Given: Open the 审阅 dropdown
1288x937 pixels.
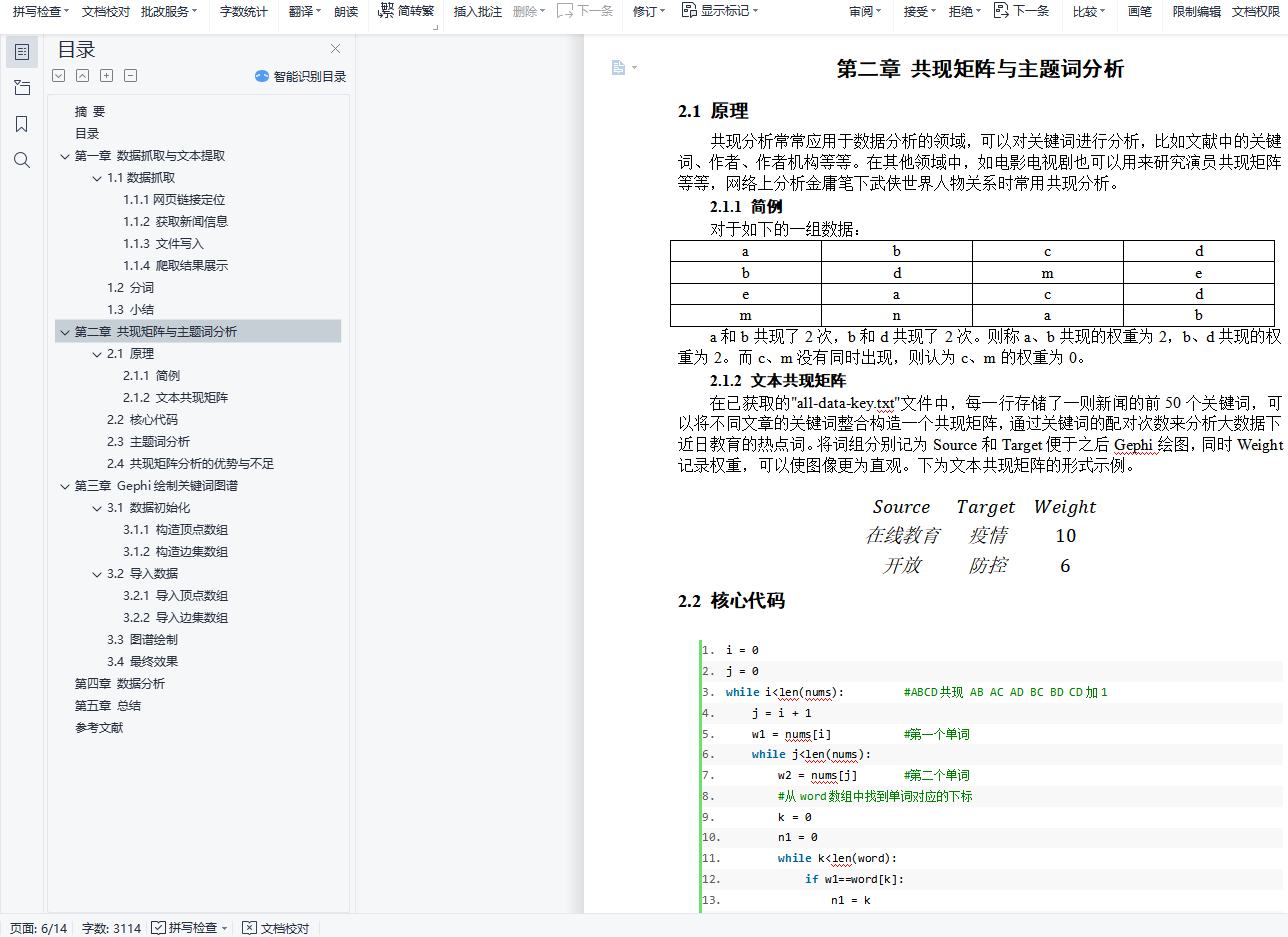Looking at the screenshot, I should (865, 12).
